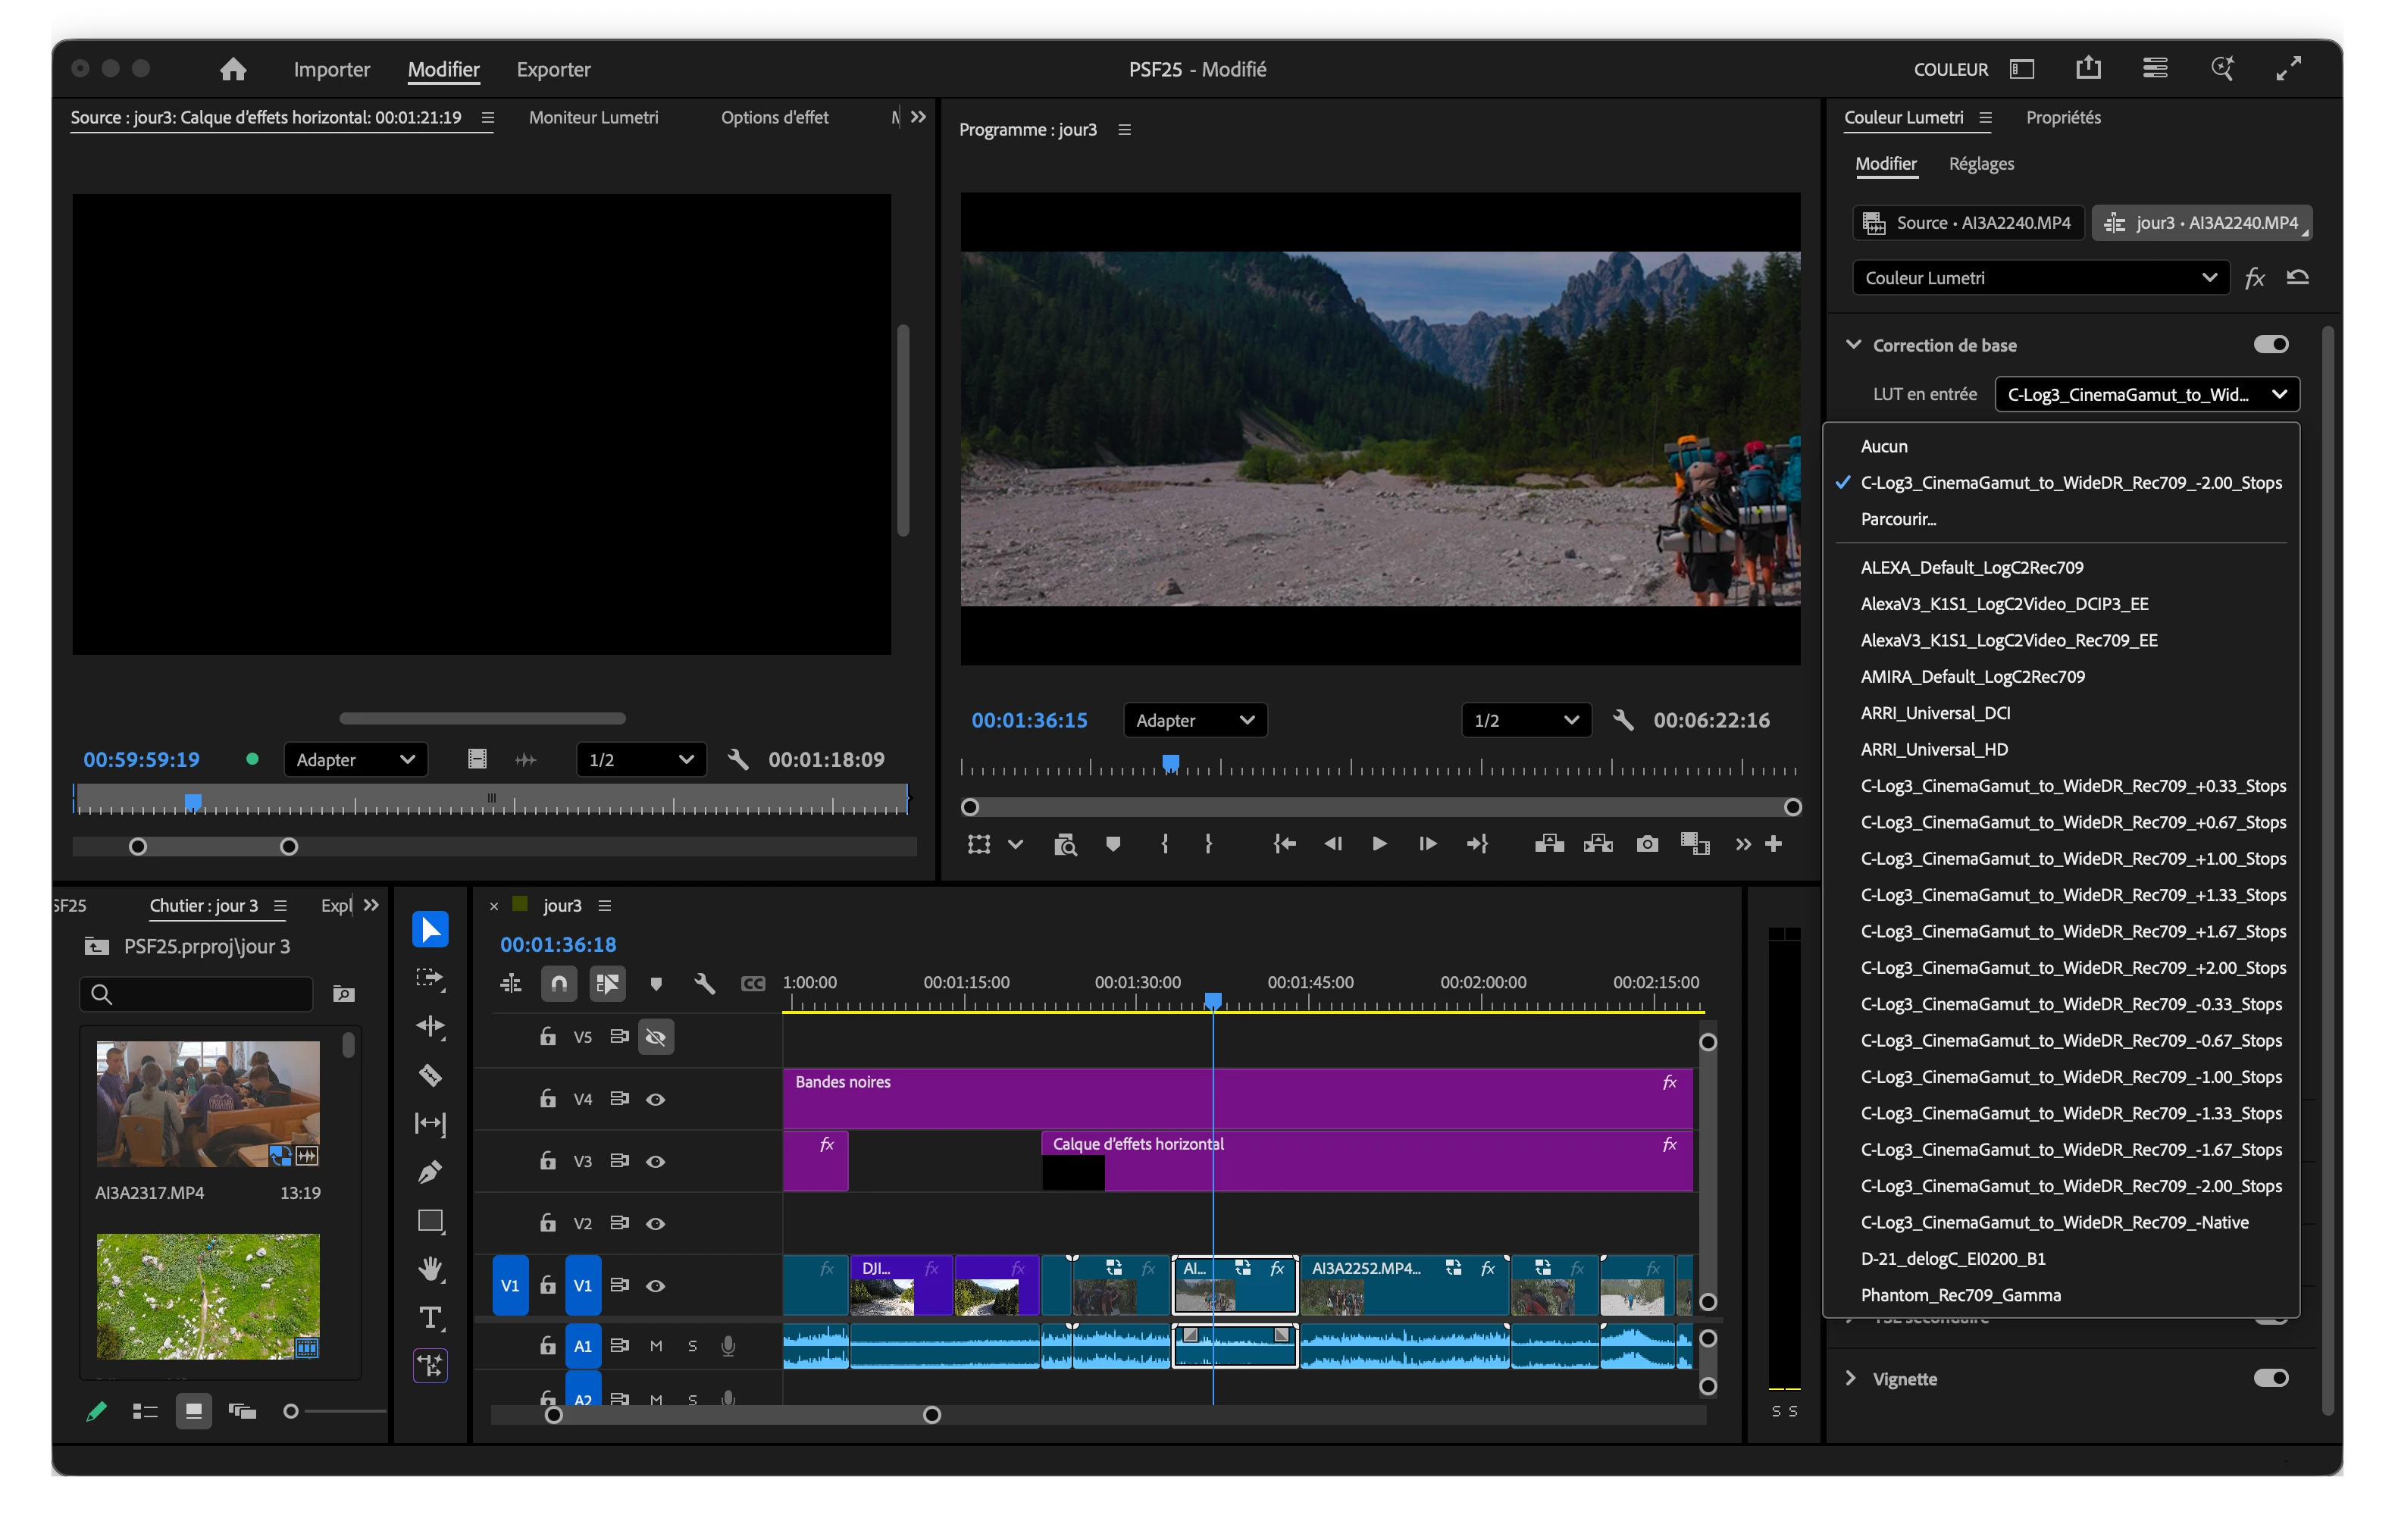The image size is (2395, 1540).
Task: Toggle the Vignette section switch
Action: (x=2270, y=1378)
